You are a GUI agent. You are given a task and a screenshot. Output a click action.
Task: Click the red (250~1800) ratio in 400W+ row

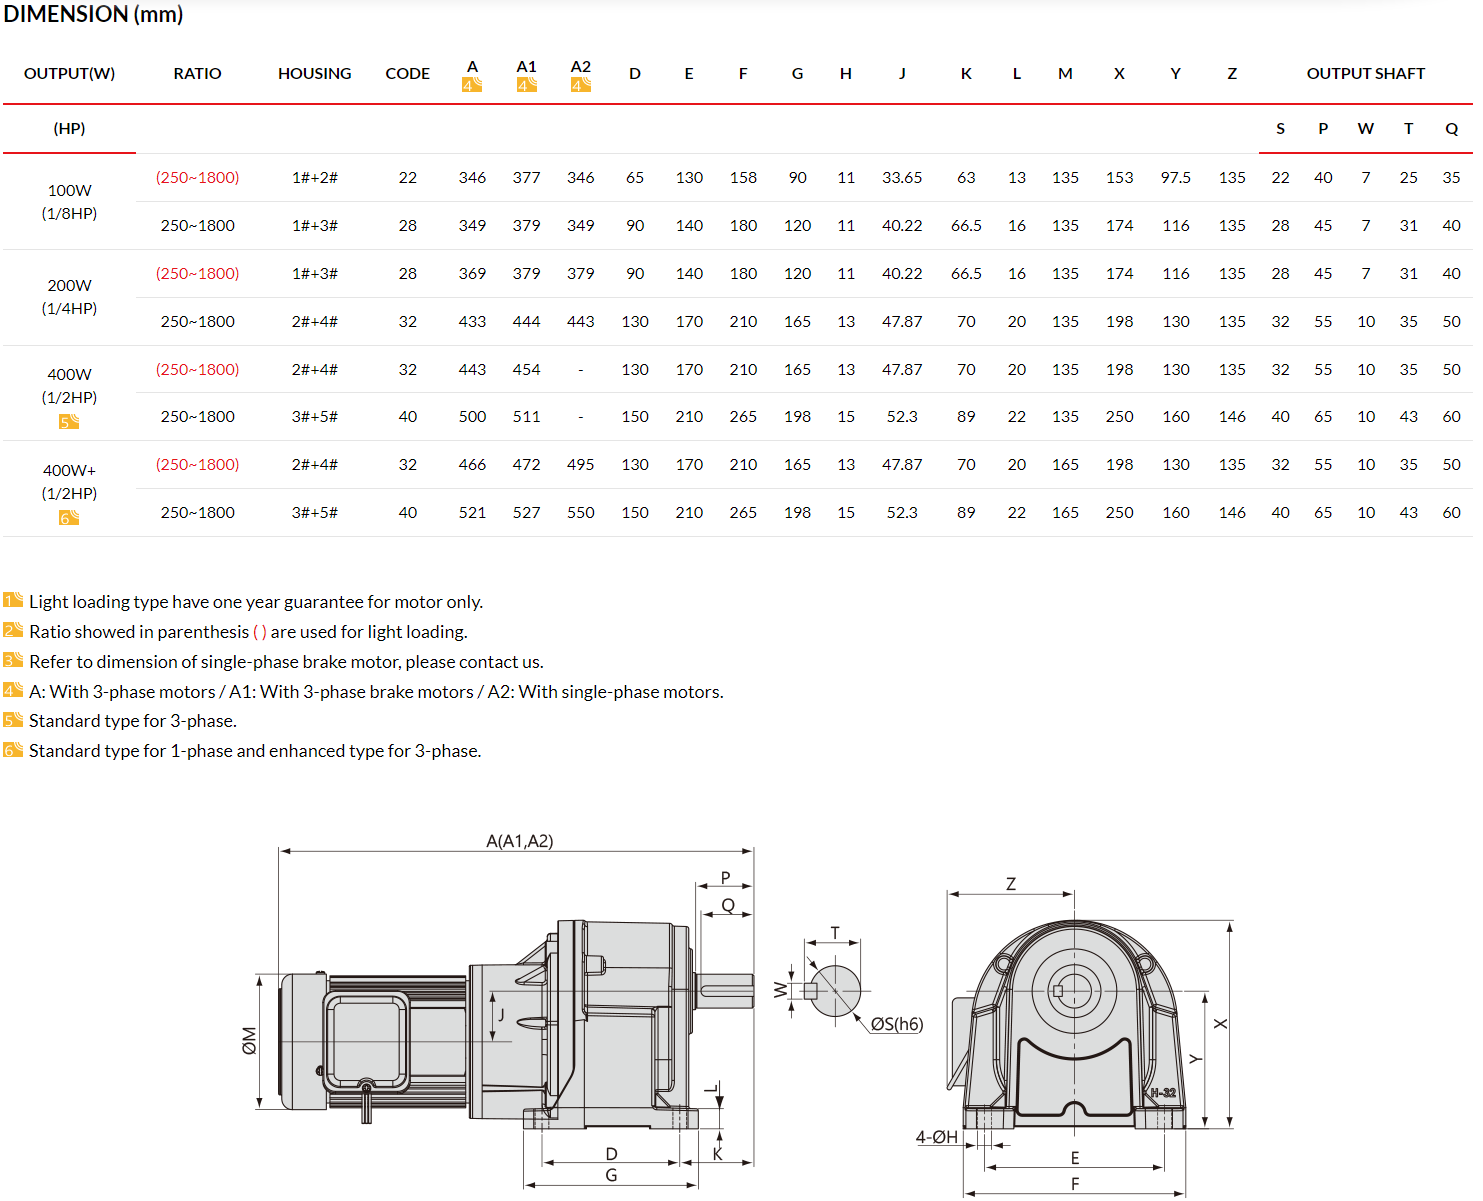tap(197, 464)
